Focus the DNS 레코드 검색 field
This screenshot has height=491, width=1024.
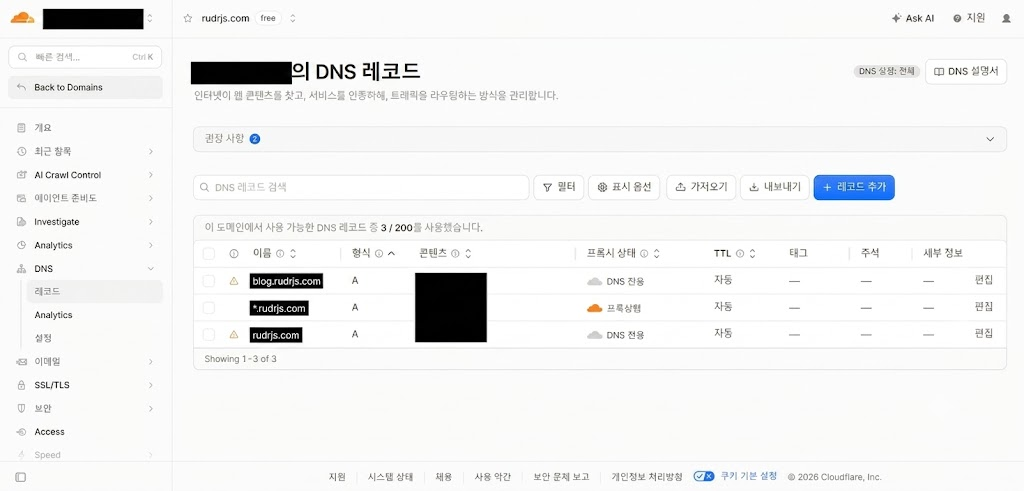tap(361, 187)
